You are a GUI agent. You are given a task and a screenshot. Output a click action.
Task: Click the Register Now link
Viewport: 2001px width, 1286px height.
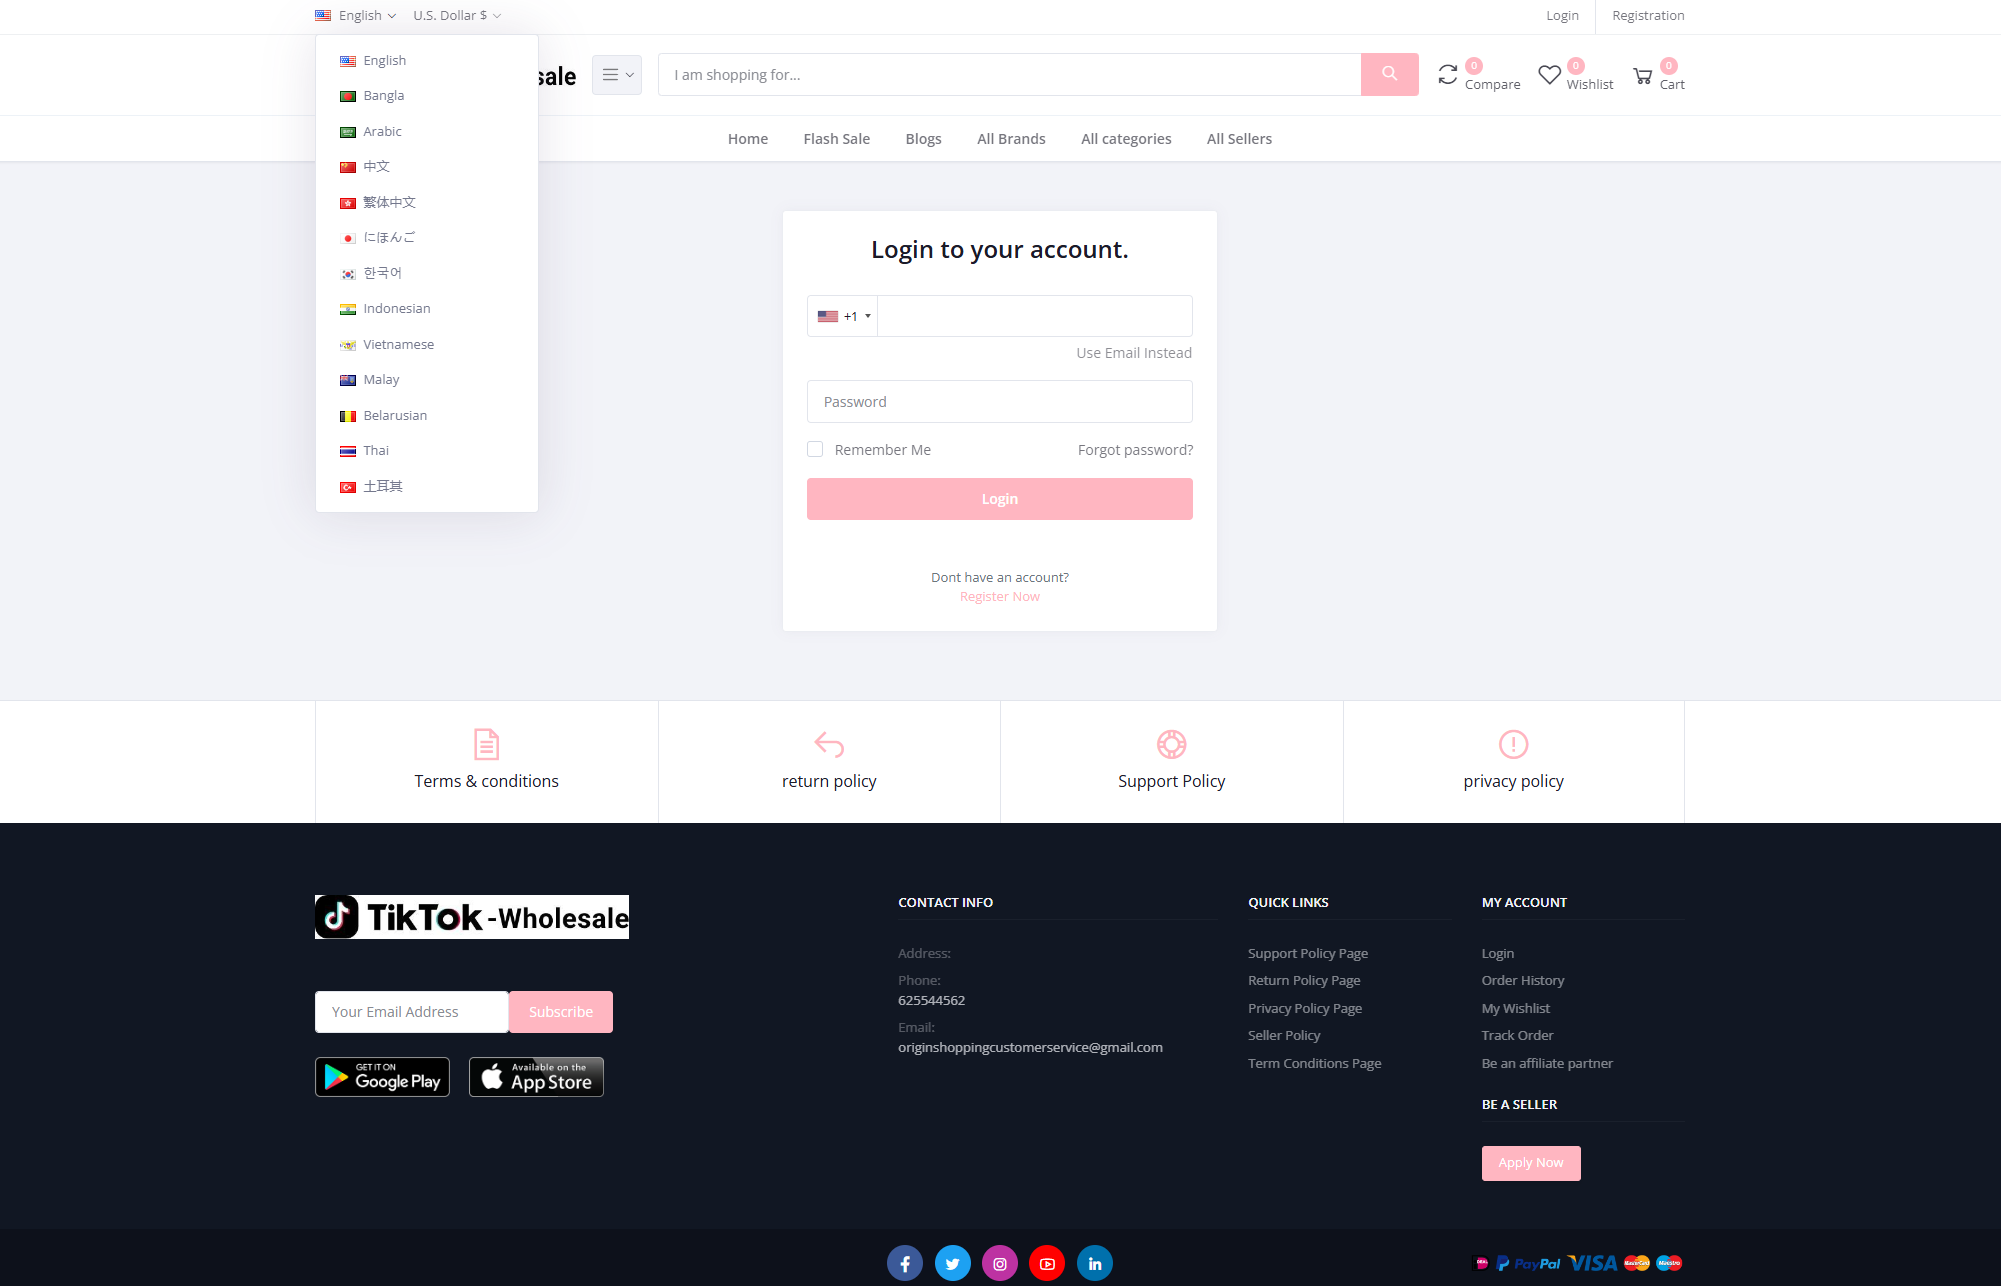999,595
